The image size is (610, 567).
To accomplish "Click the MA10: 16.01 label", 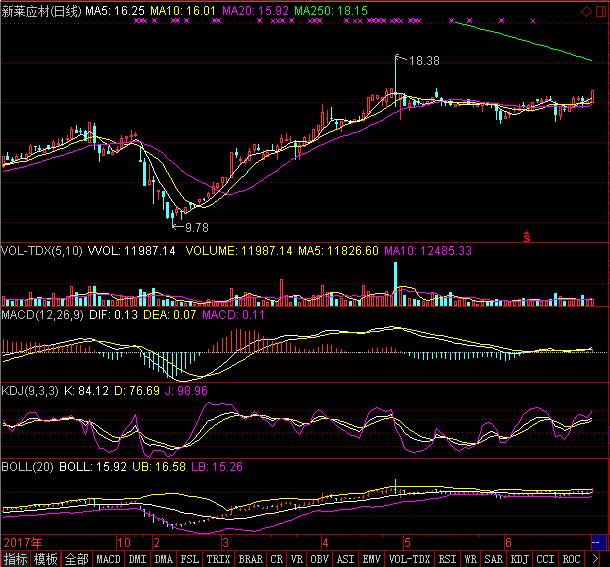I will pyautogui.click(x=183, y=11).
